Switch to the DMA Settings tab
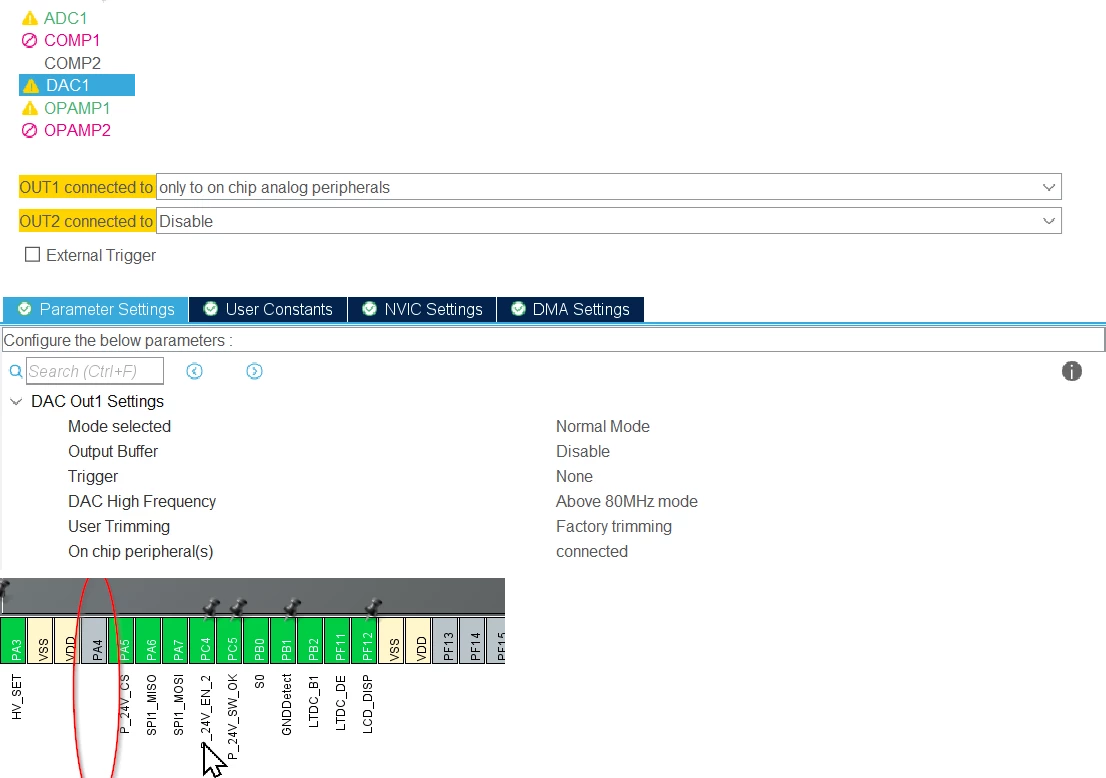The image size is (1106, 778). click(x=570, y=309)
